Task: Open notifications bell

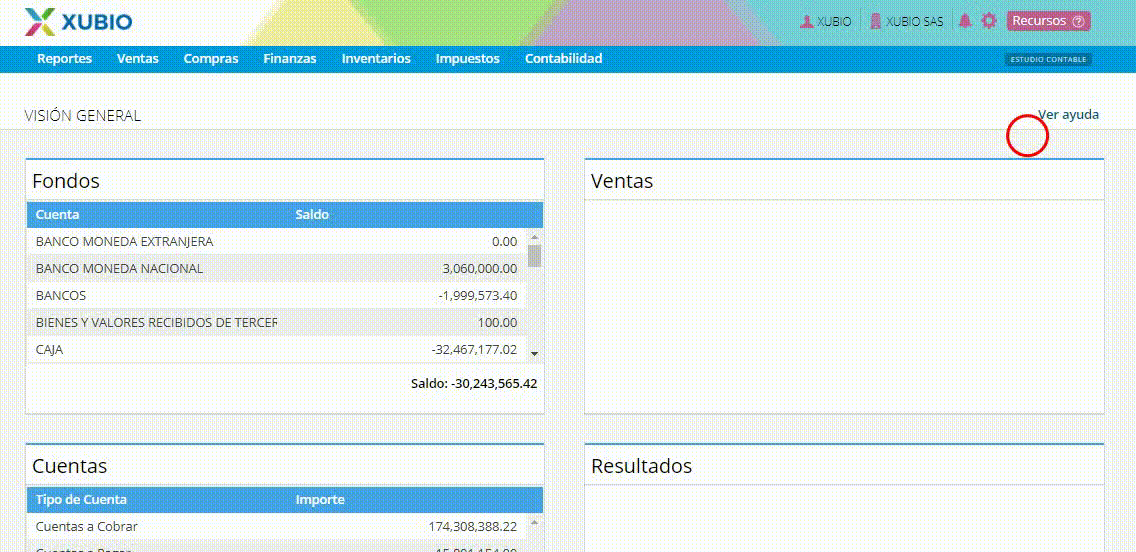Action: click(964, 21)
